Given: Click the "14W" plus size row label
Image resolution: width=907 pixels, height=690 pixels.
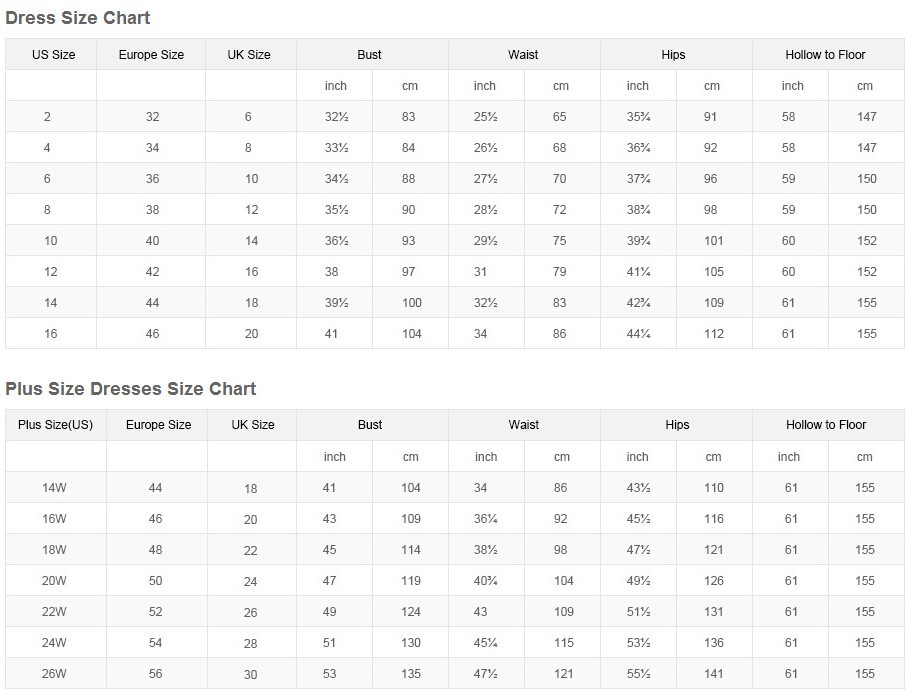Looking at the screenshot, I should 54,488.
